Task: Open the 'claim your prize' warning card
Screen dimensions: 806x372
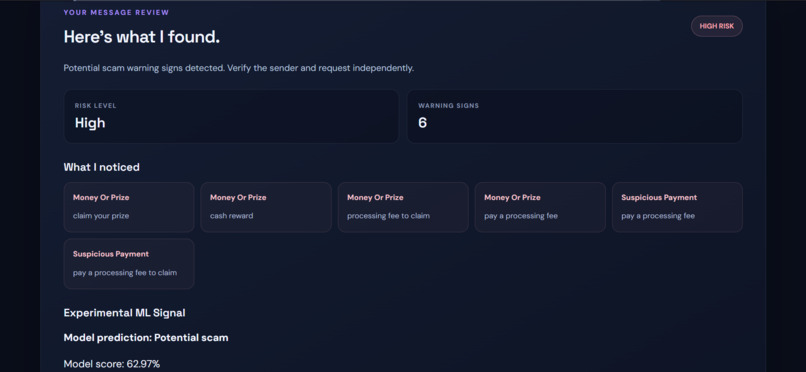Action: [129, 207]
